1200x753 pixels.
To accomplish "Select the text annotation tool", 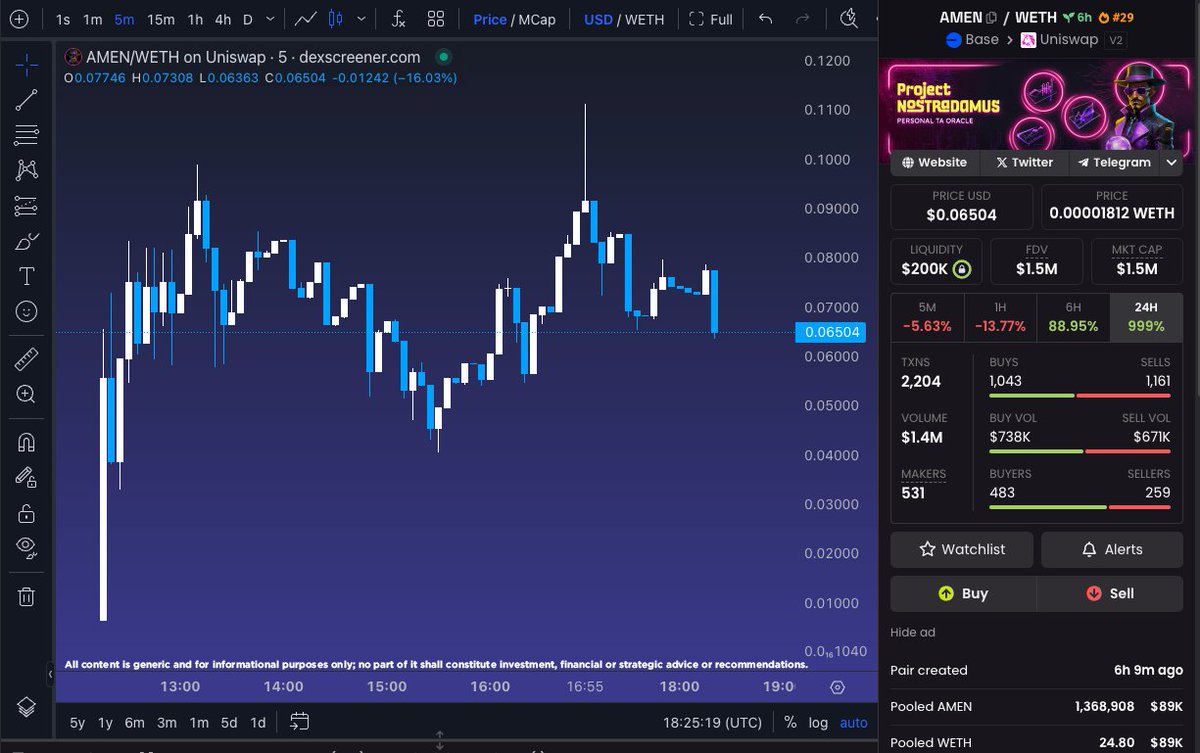I will pos(27,276).
